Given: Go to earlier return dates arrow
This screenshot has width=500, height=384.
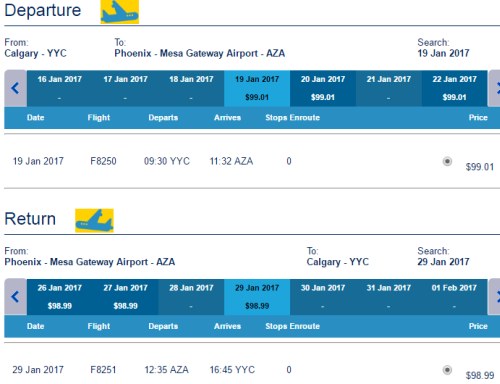Looking at the screenshot, I should tap(15, 297).
